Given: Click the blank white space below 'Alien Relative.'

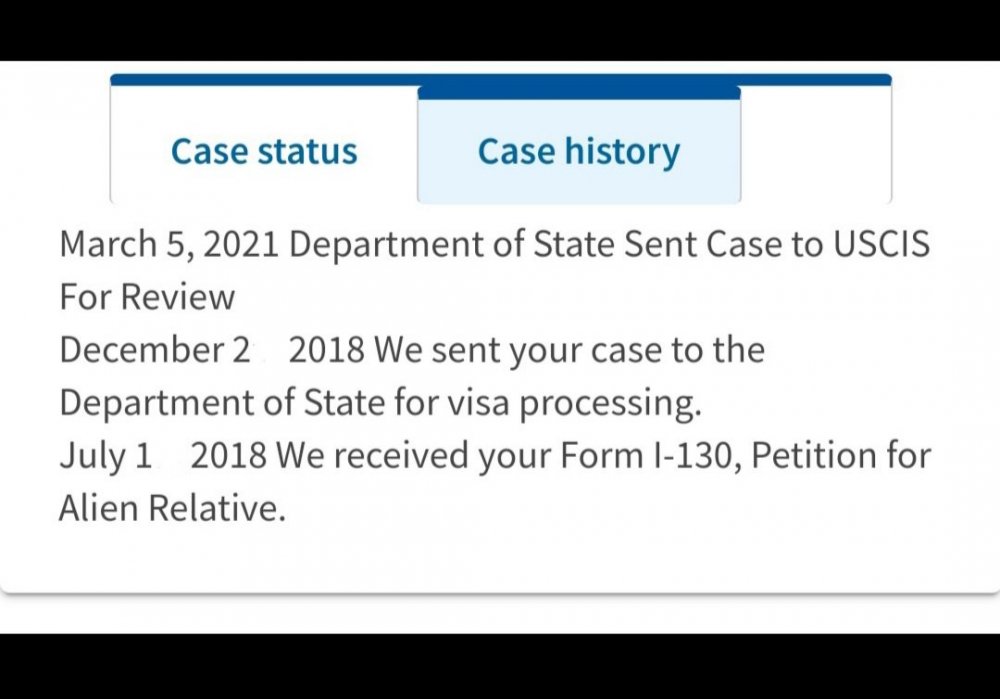Looking at the screenshot, I should click(x=500, y=558).
